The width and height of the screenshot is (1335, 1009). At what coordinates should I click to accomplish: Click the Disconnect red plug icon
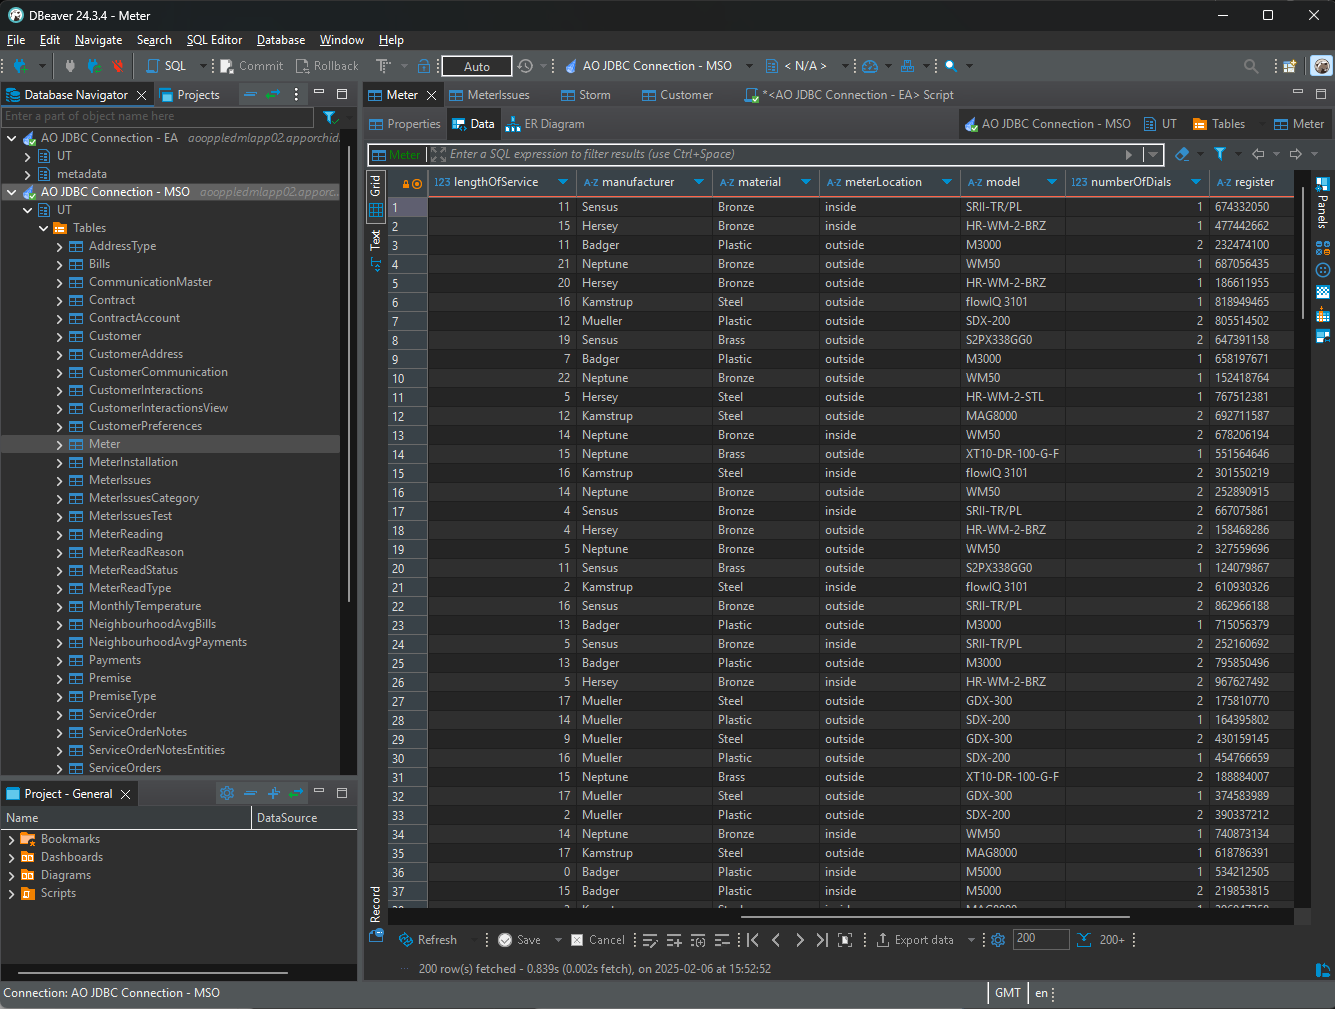click(x=118, y=66)
